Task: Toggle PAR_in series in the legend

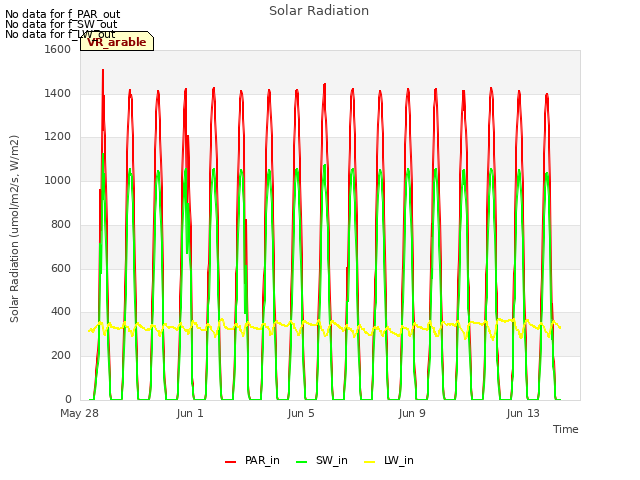Action: (252, 460)
